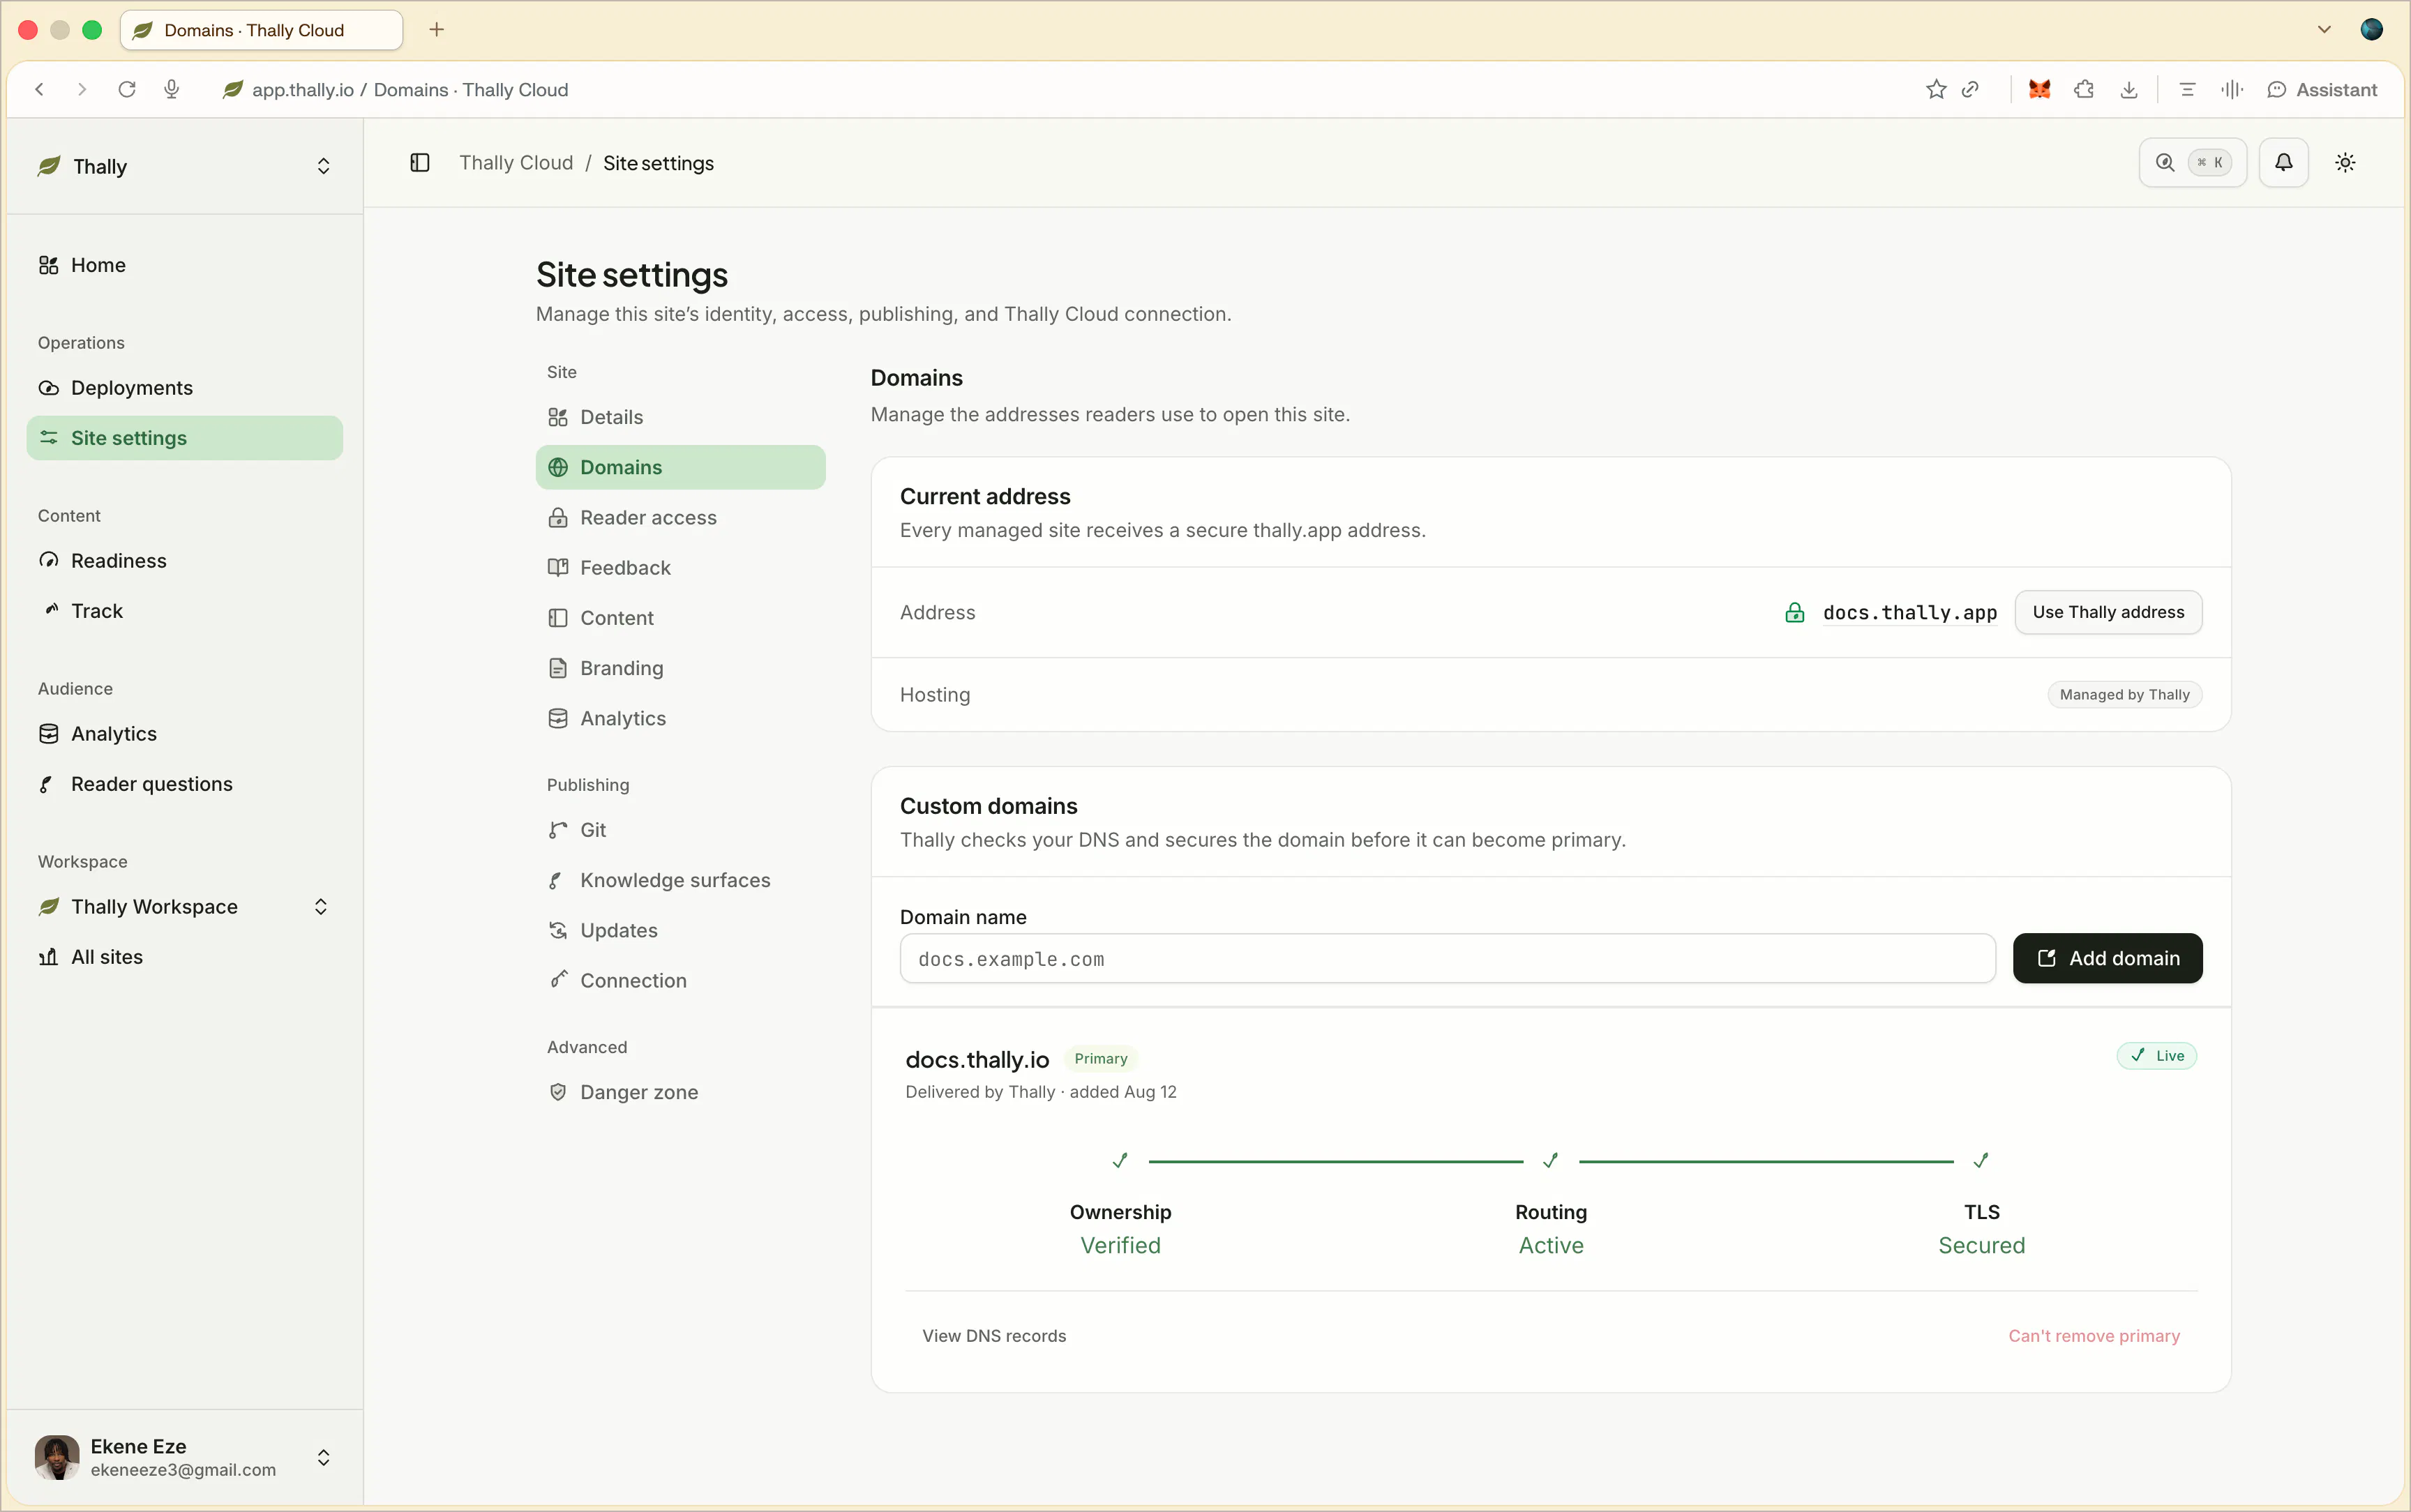Click the browser address bar URL
This screenshot has height=1512, width=2411.
point(410,90)
